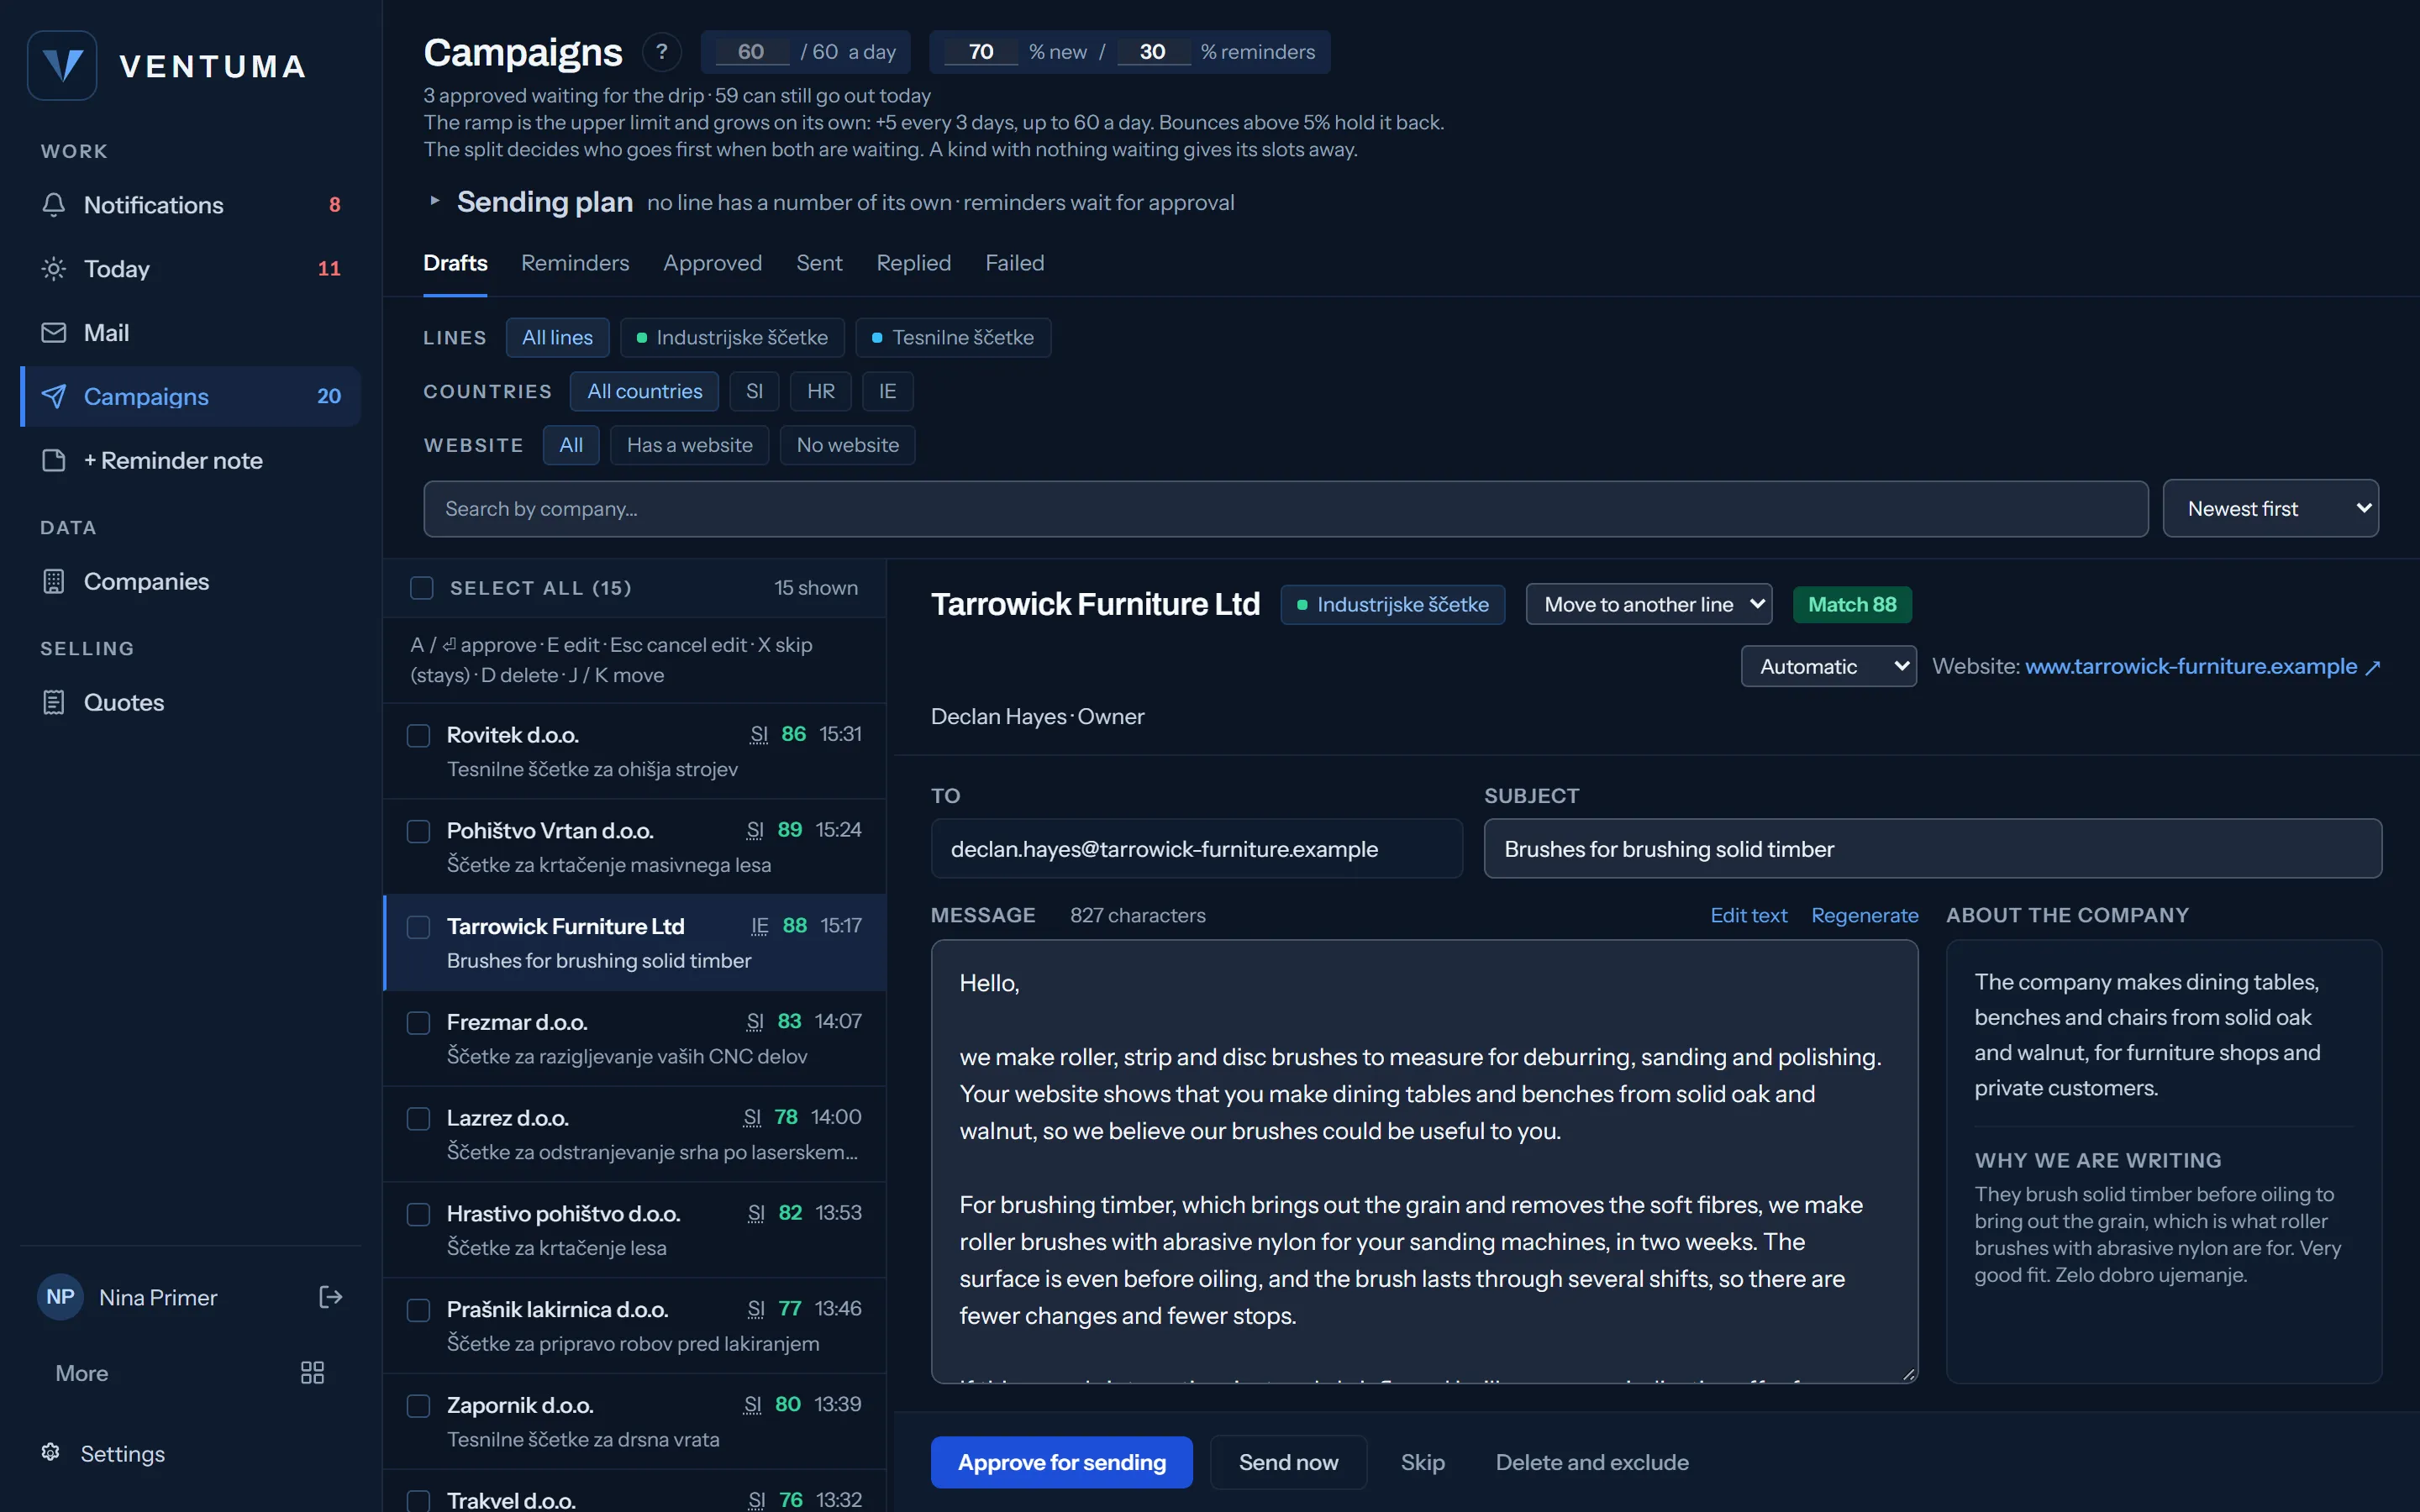Select the No website filter
Screen dimensions: 2420x1512
(847, 445)
